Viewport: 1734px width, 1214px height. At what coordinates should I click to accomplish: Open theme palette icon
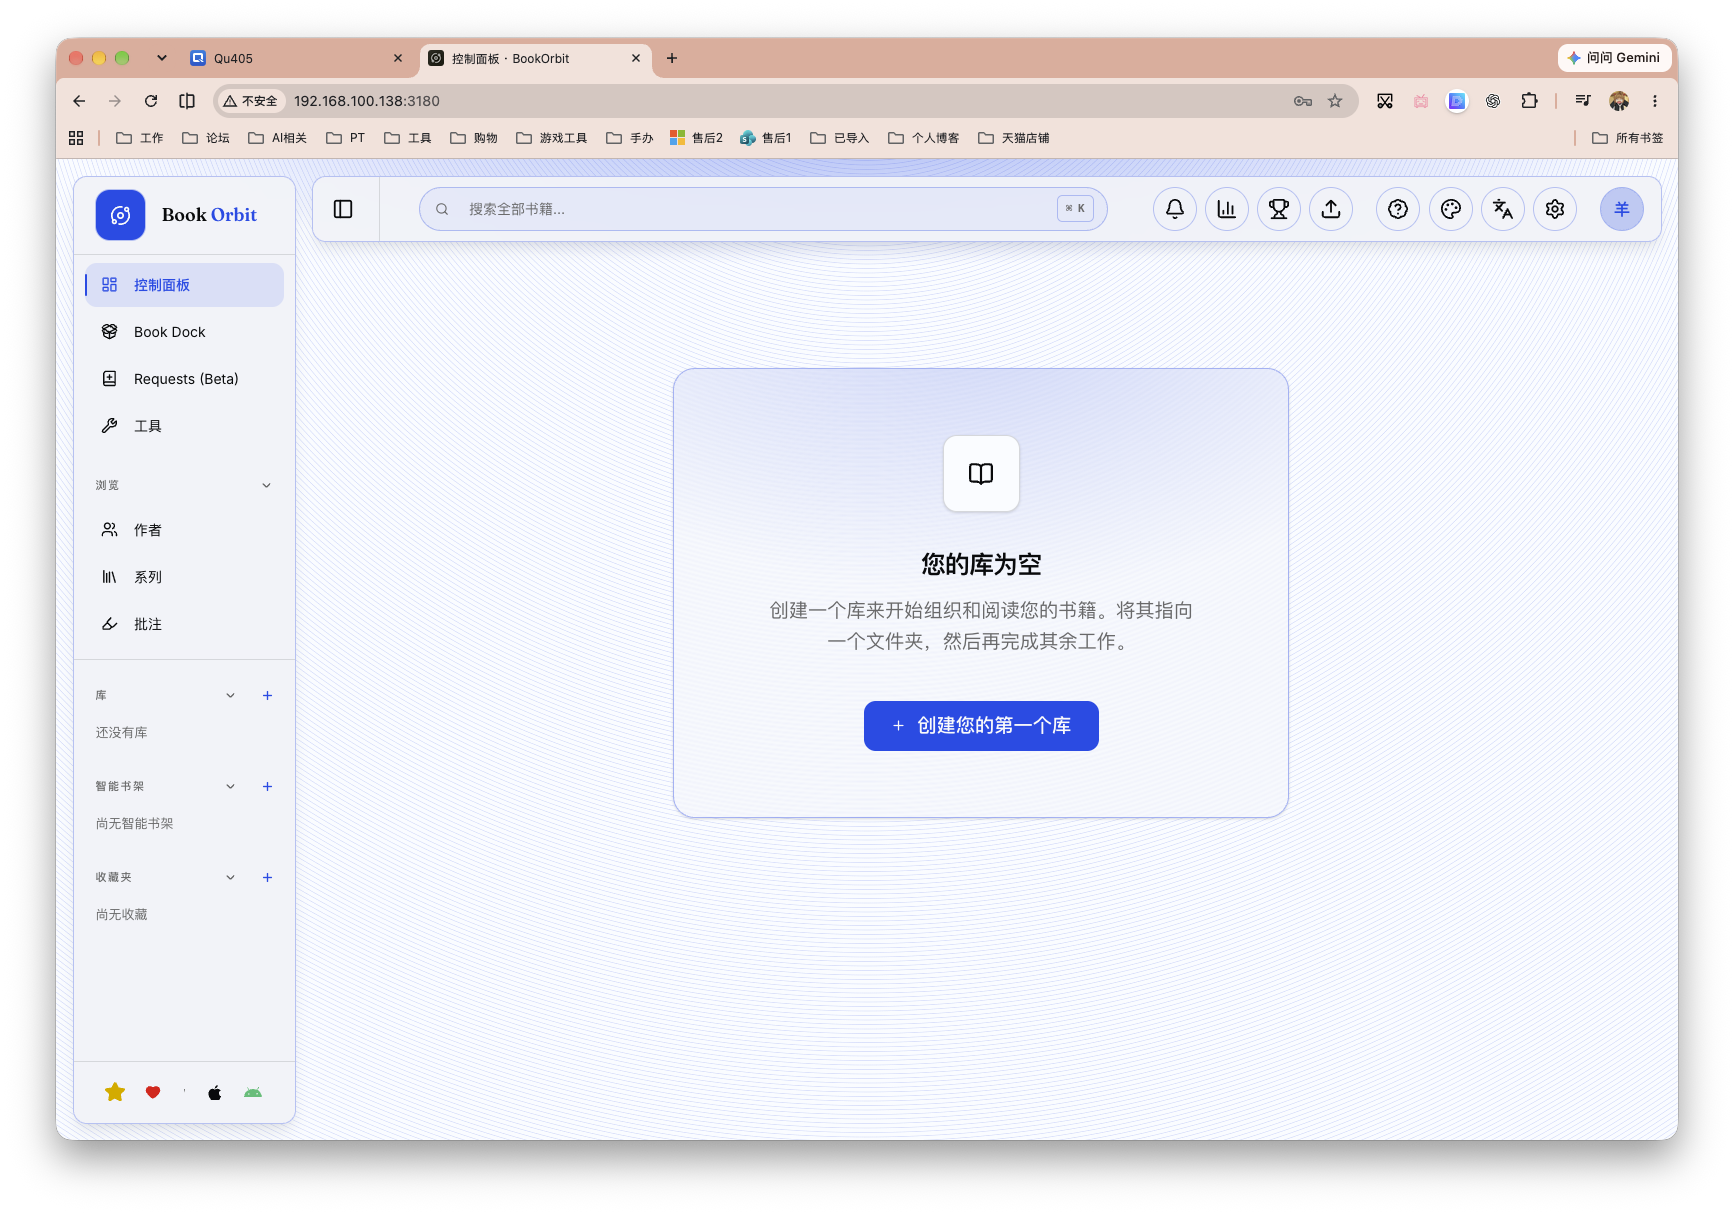point(1451,209)
